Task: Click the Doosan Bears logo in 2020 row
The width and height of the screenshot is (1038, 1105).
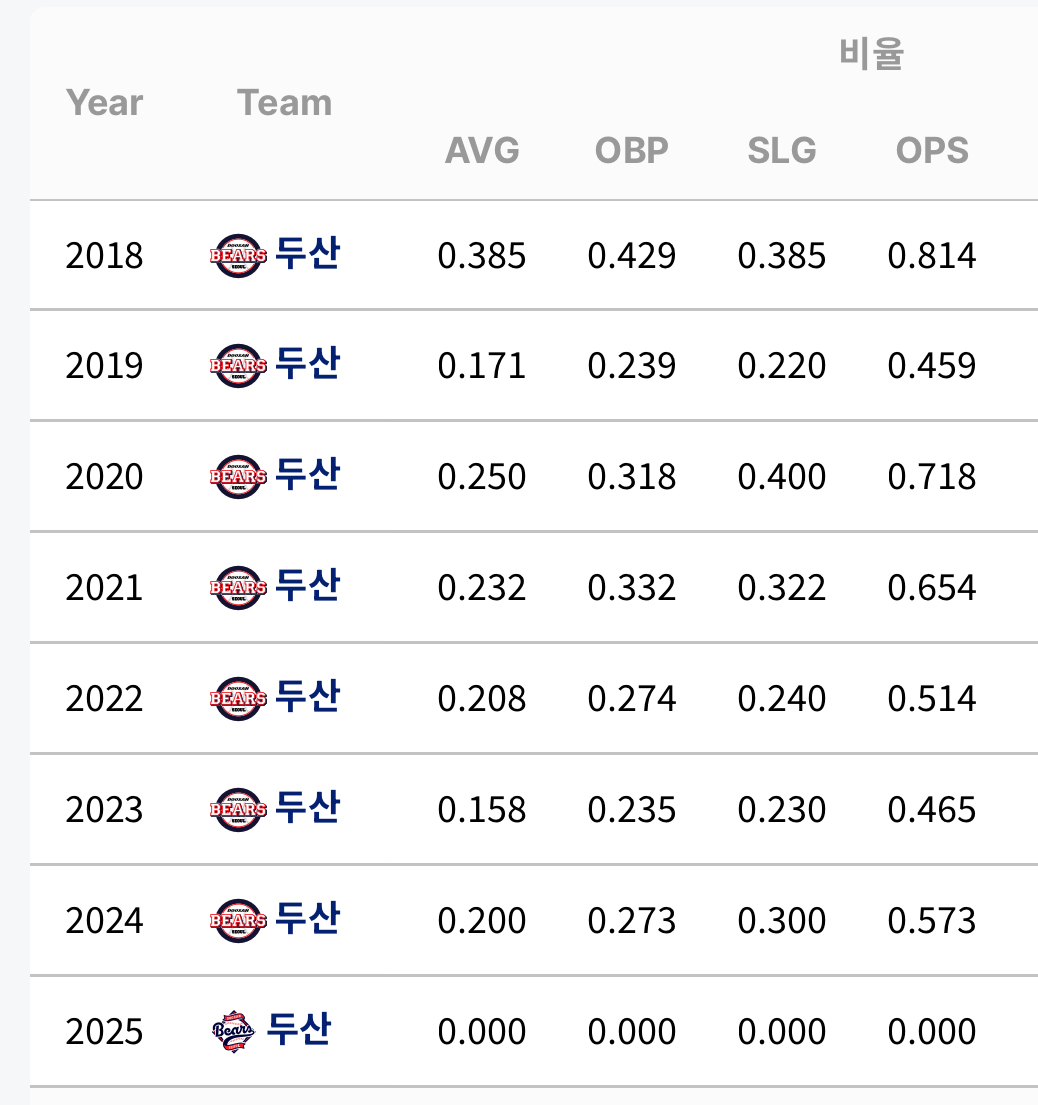Action: click(x=239, y=477)
